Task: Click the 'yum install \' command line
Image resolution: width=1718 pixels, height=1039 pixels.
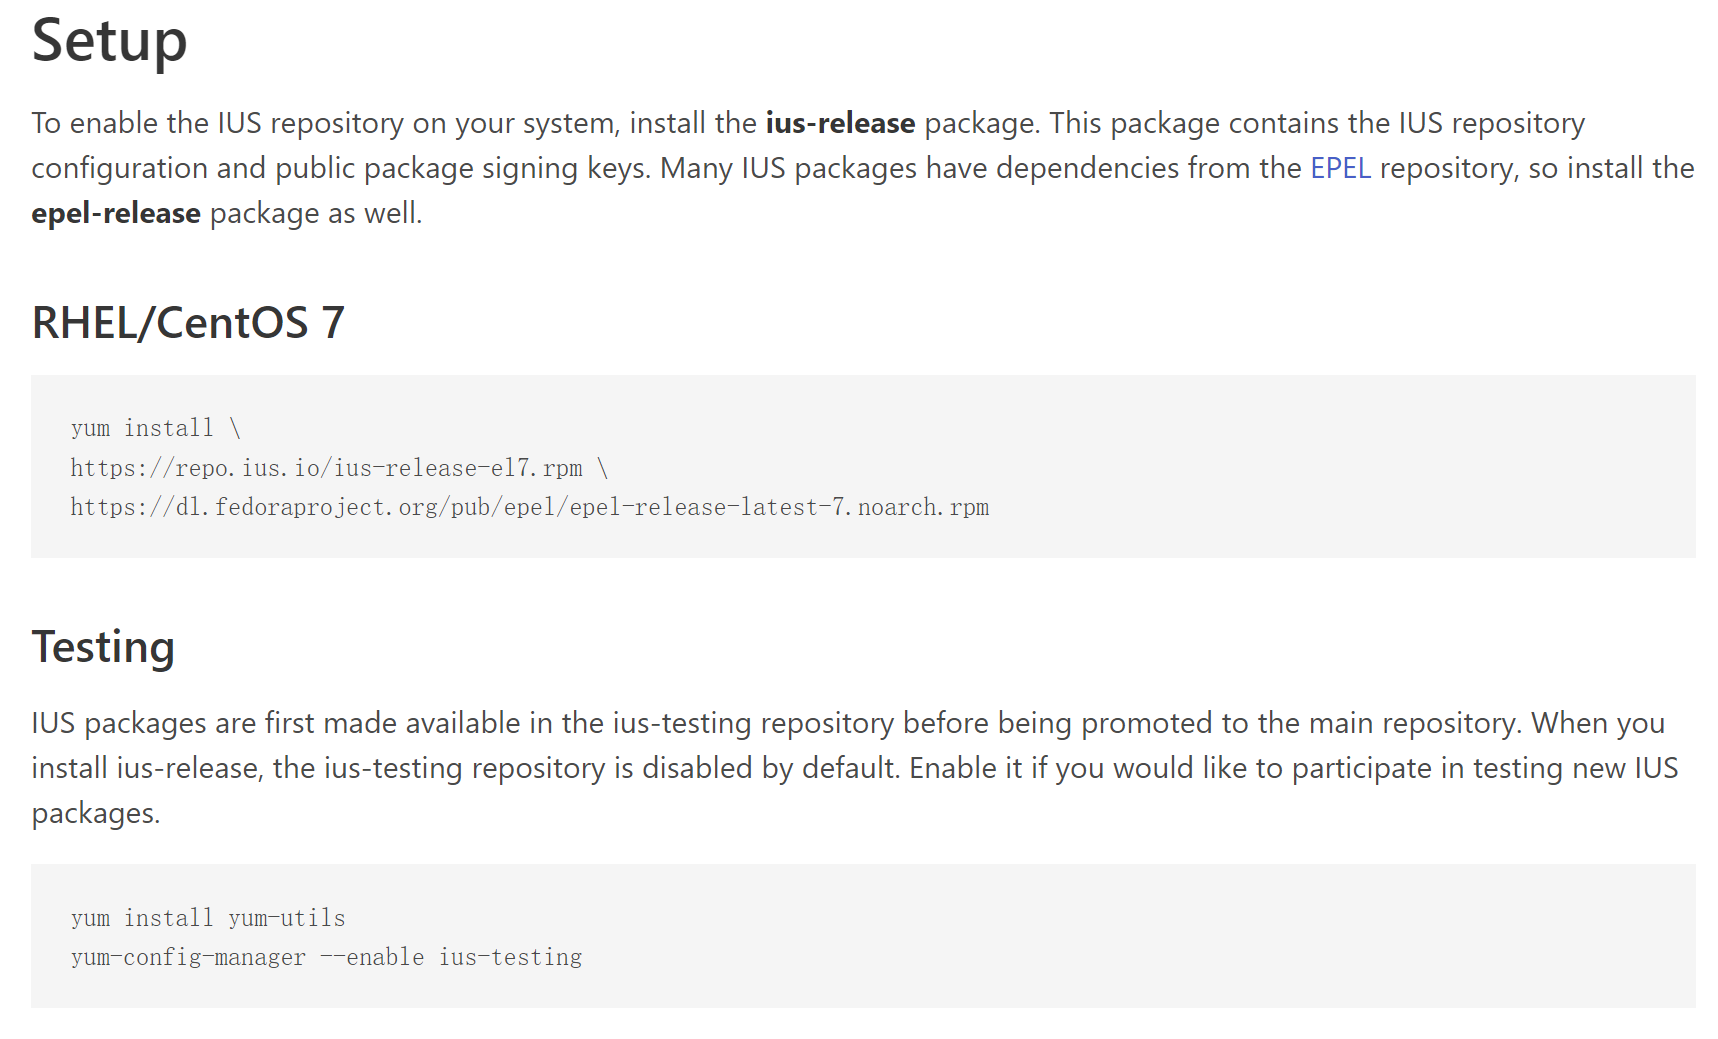Action: pos(156,428)
